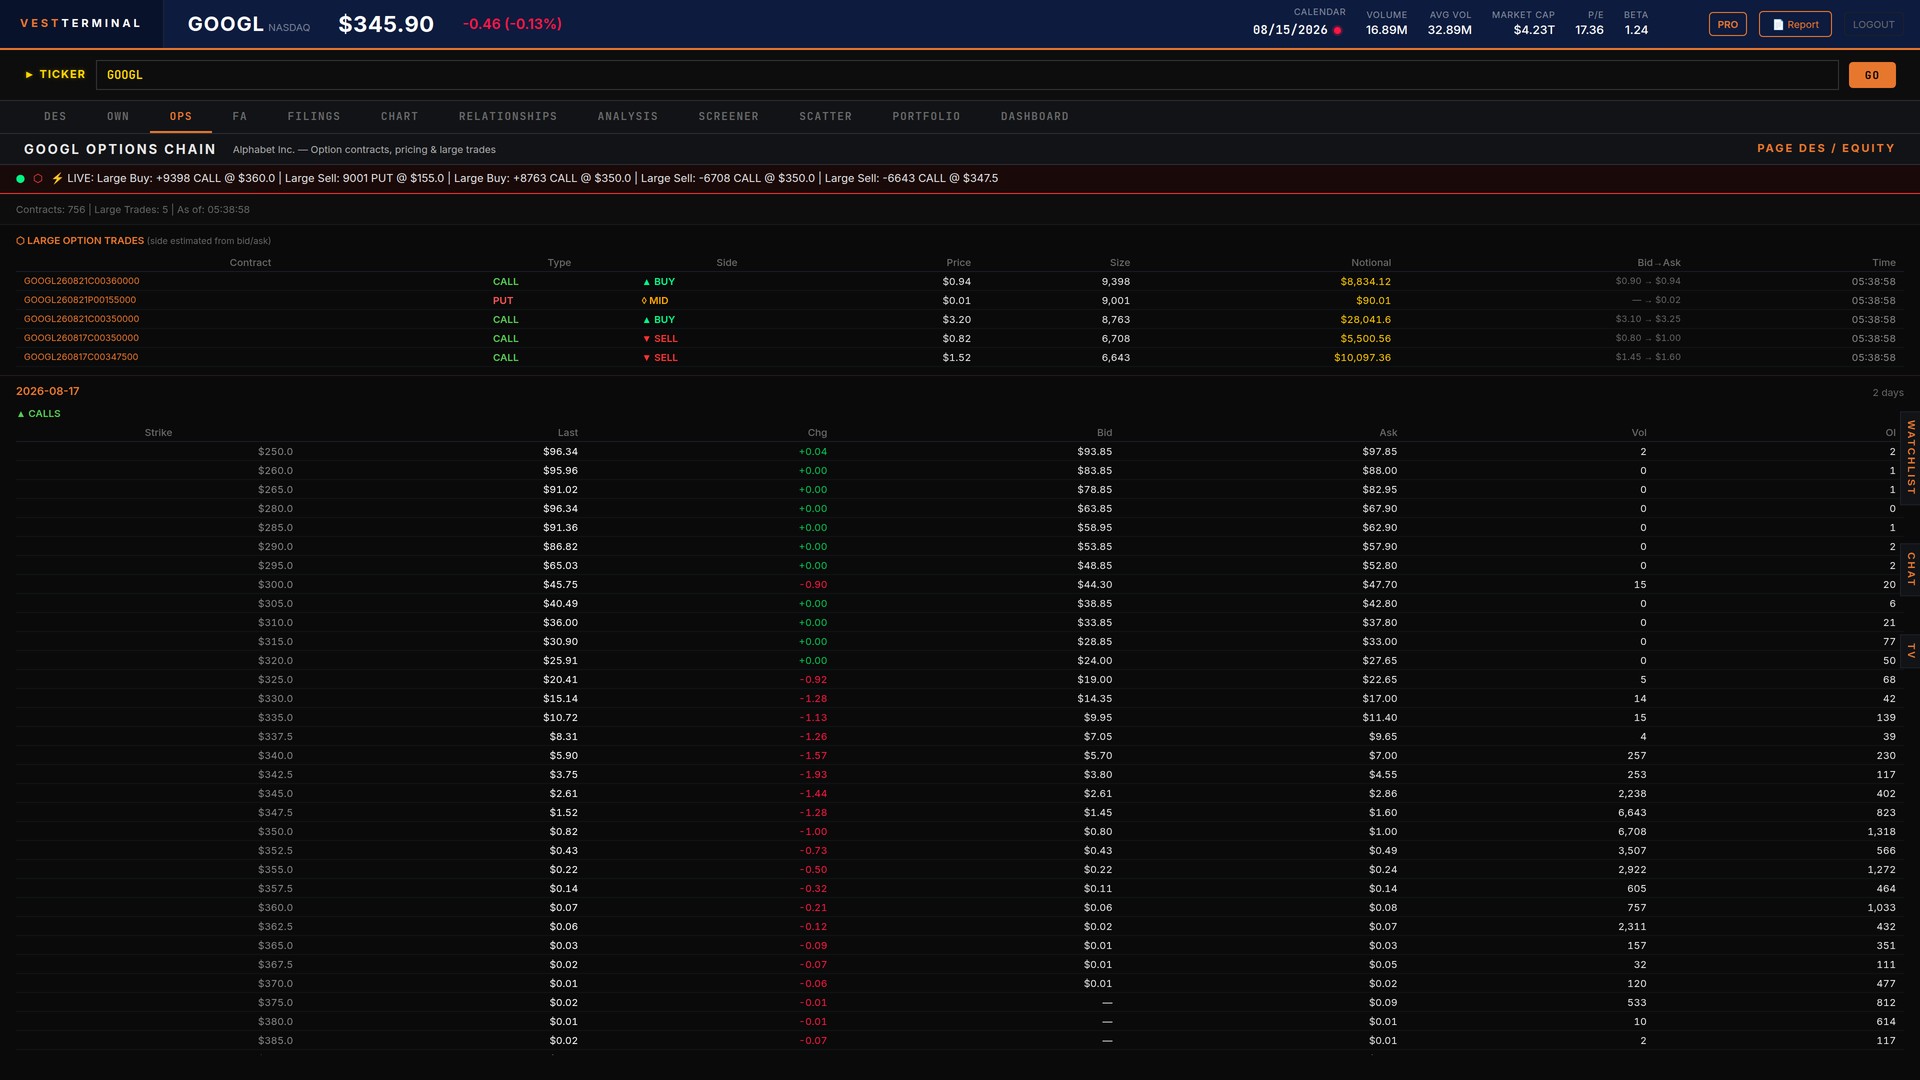Switch to the DES tab

click(55, 117)
